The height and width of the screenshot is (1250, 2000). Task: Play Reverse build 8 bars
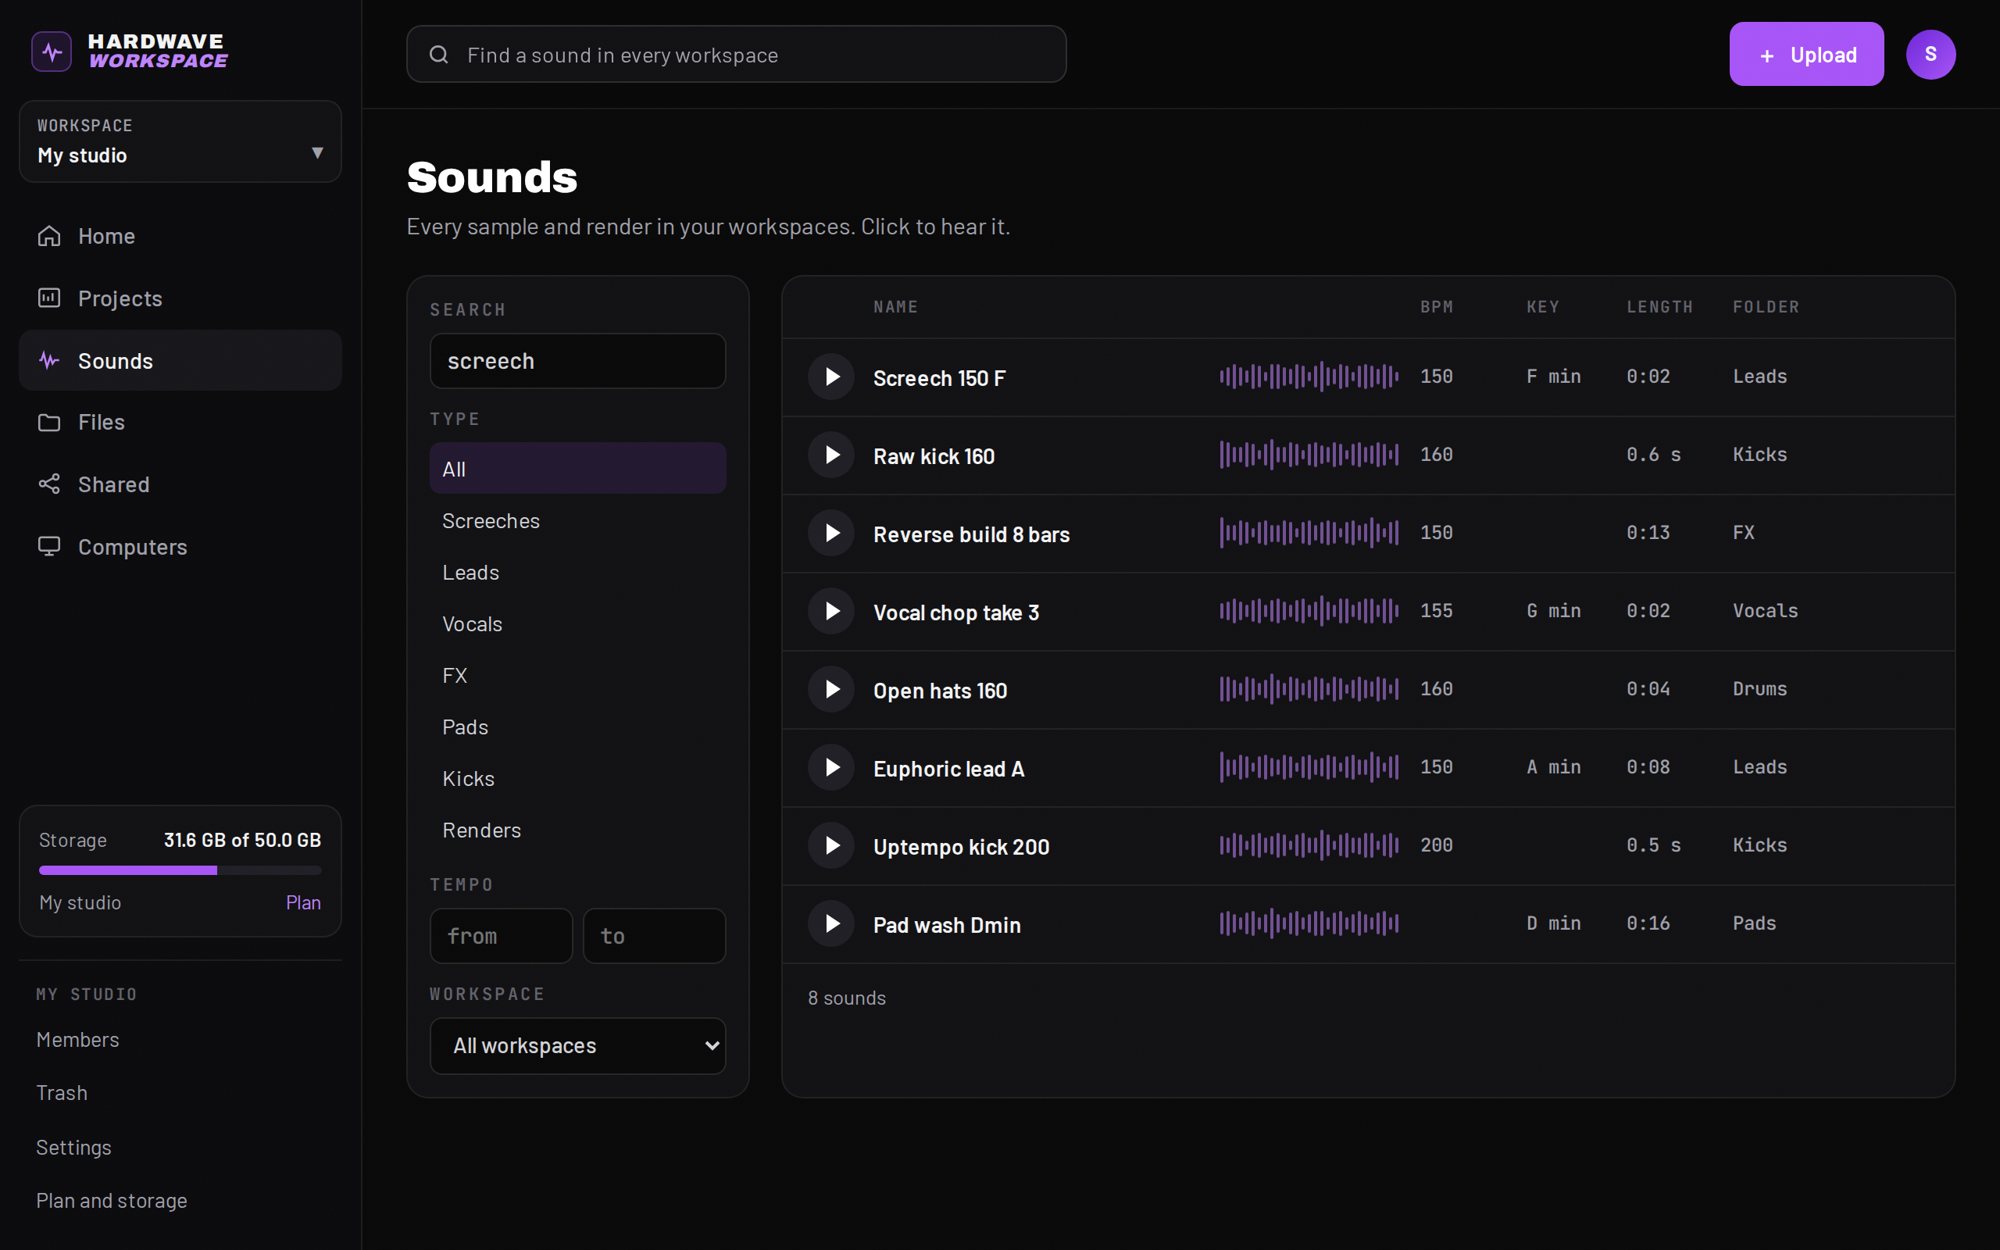point(831,533)
